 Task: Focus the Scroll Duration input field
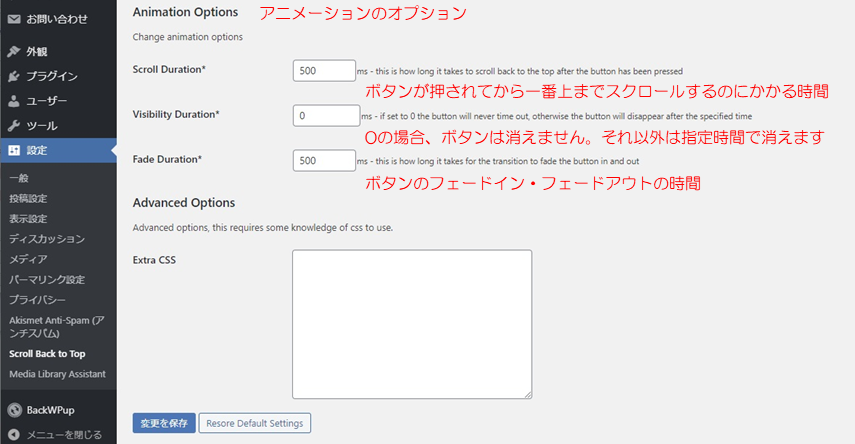click(324, 71)
